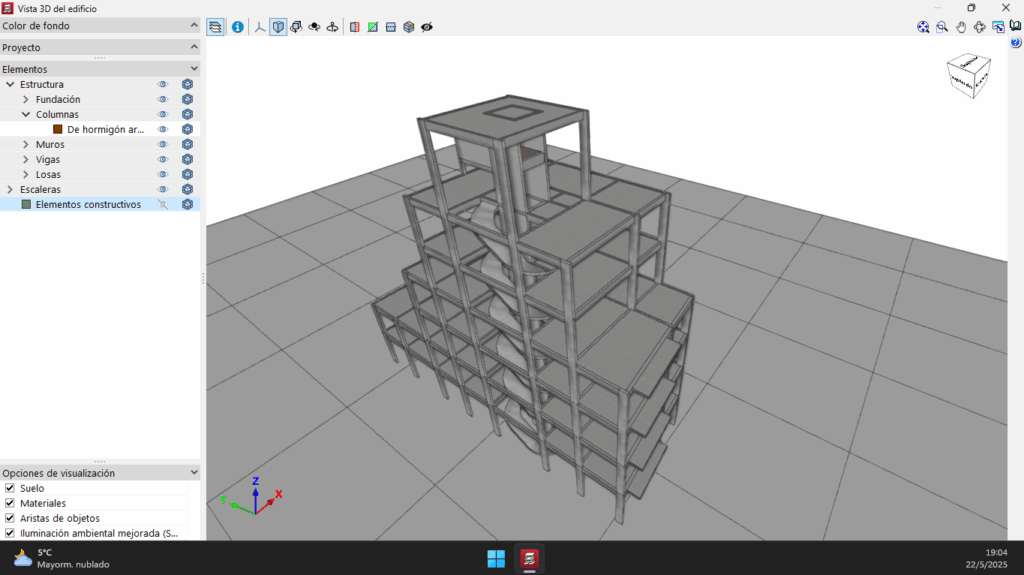Collapse the Elementos panel
Viewport: 1024px width, 575px height.
pos(194,69)
